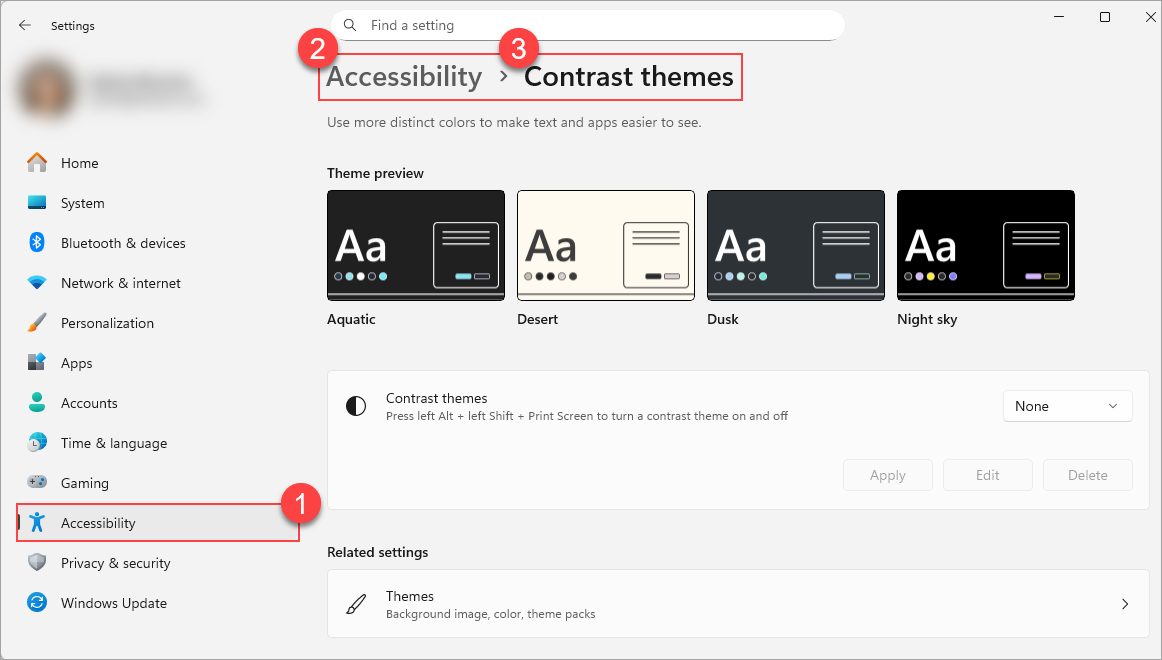Click the Find a setting search box
The image size is (1162, 660).
[587, 25]
